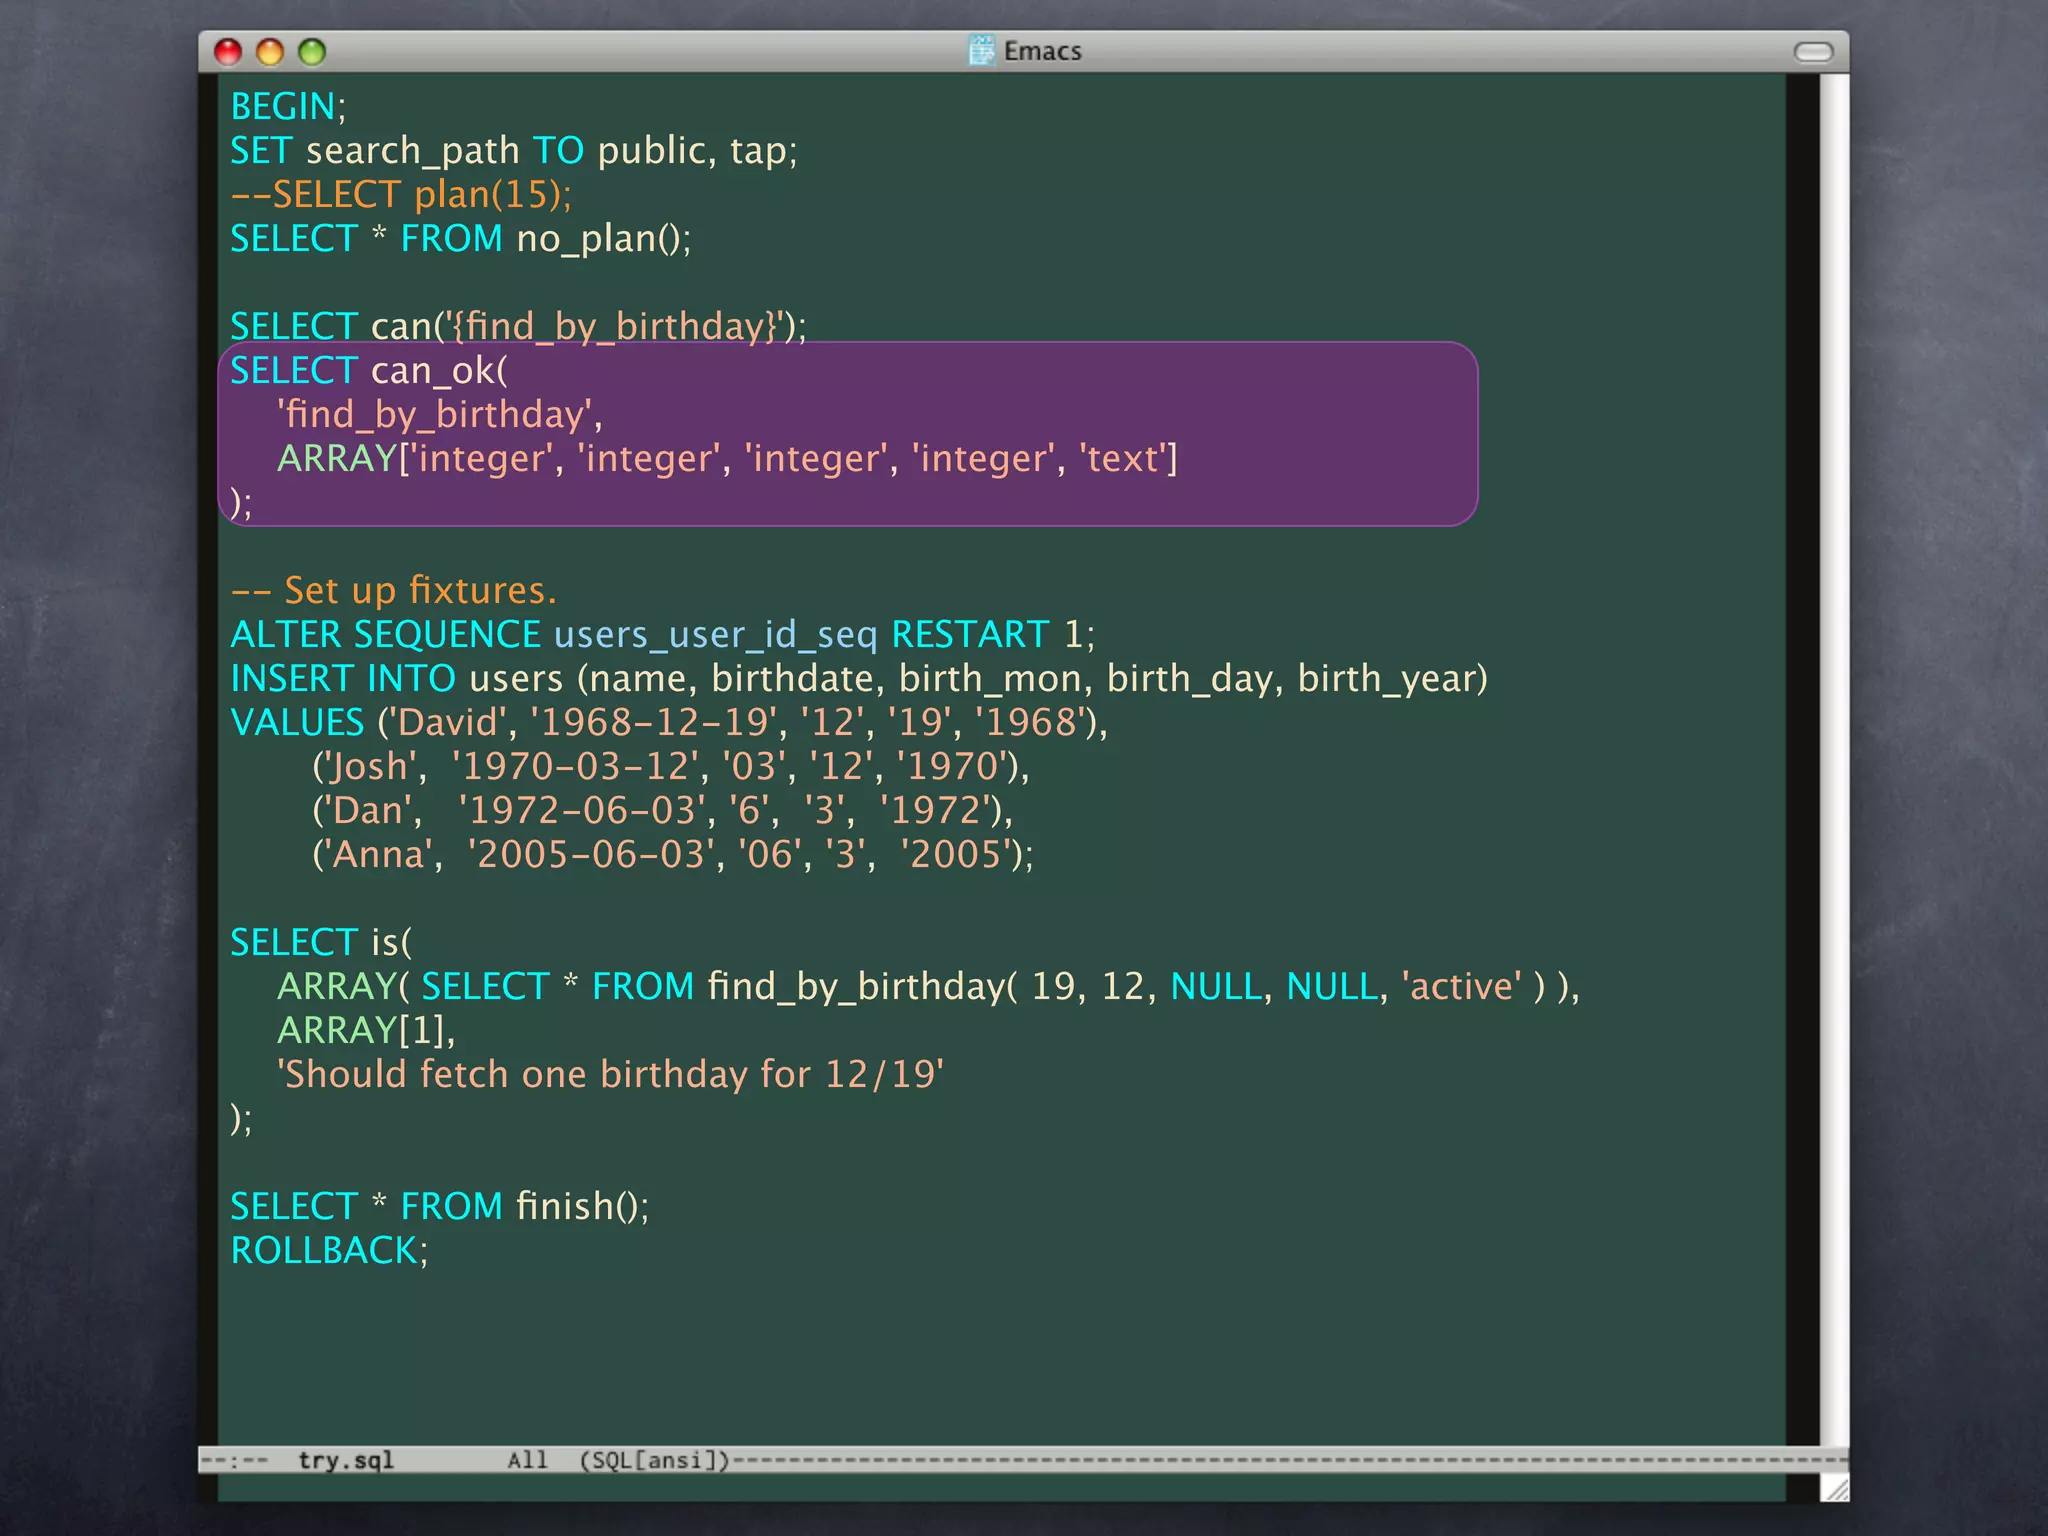Place cursor on commented plan(15) line
Viewport: 2048px width, 1536px height.
click(400, 195)
